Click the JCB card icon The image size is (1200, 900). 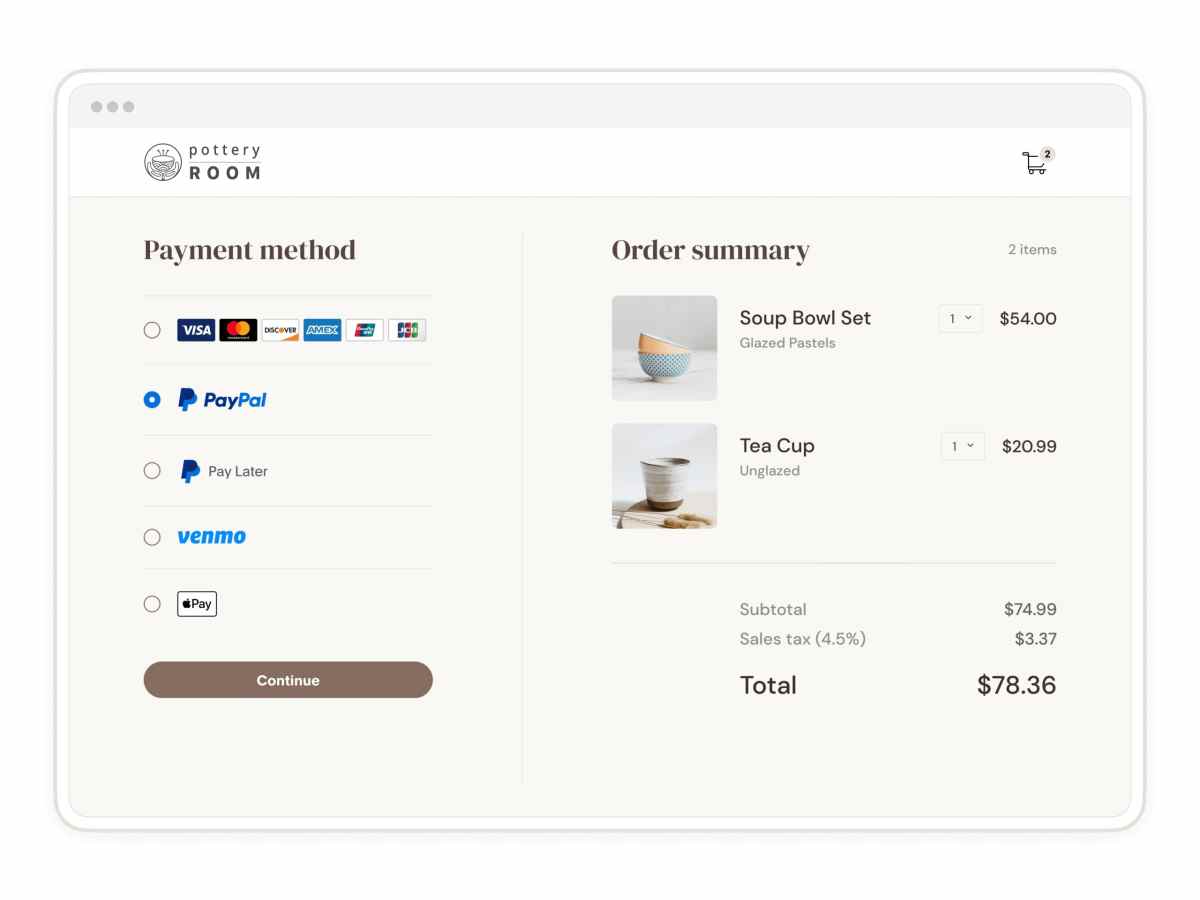(x=407, y=330)
